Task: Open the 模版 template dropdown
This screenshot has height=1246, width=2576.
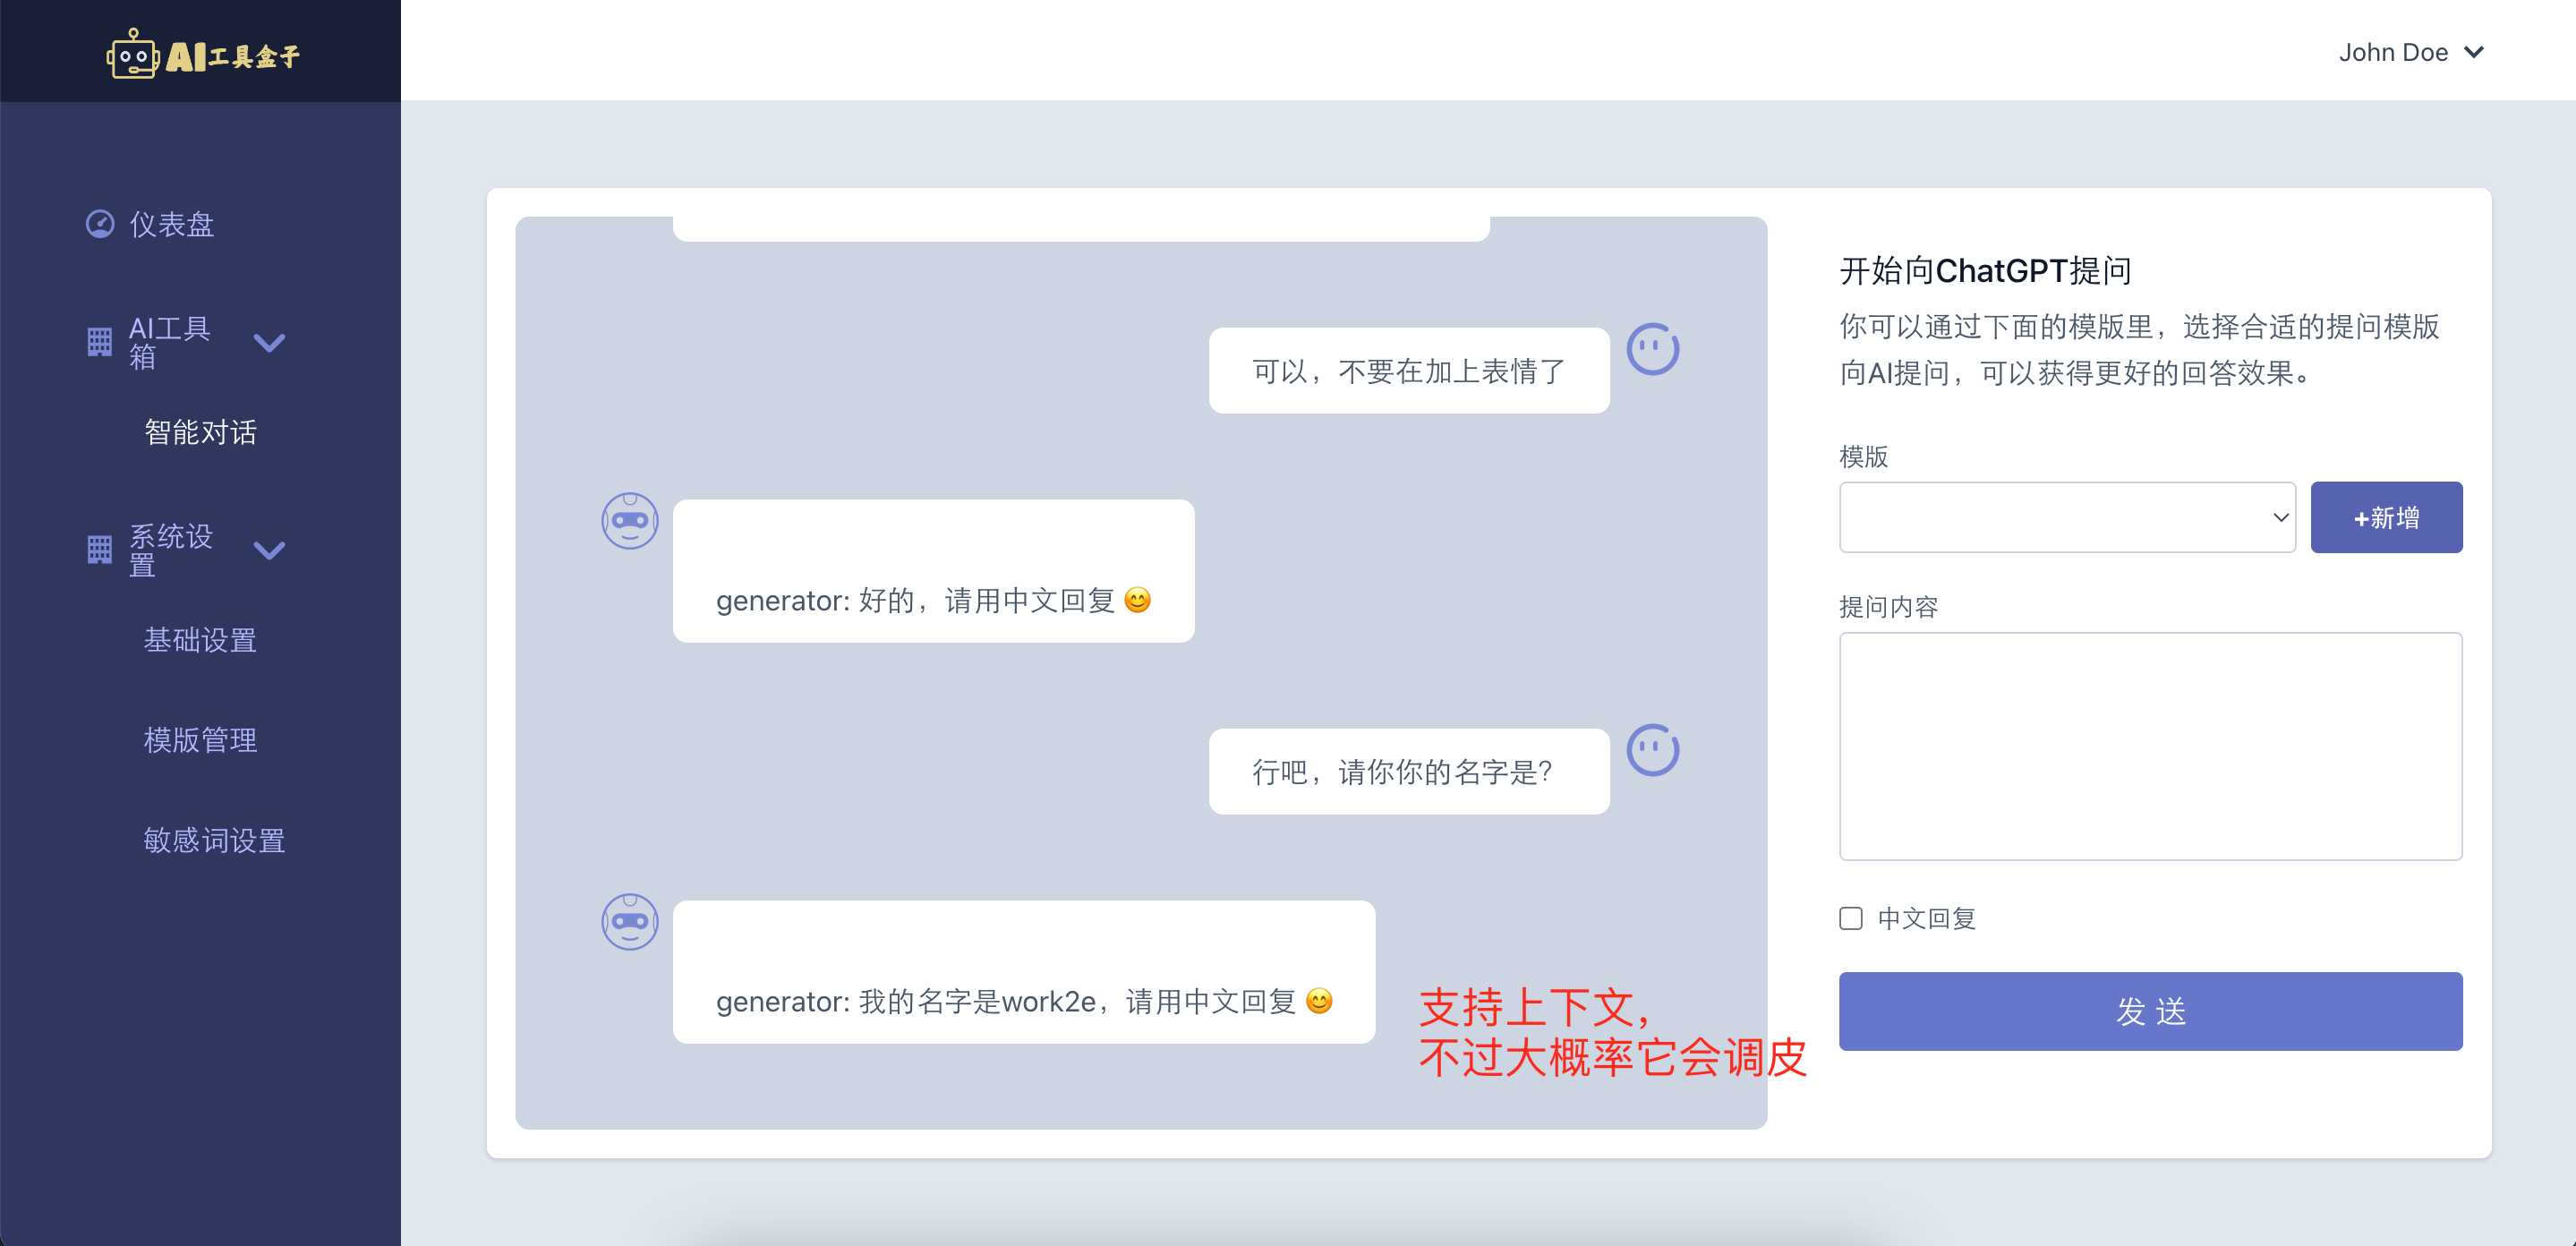Action: (x=2066, y=517)
